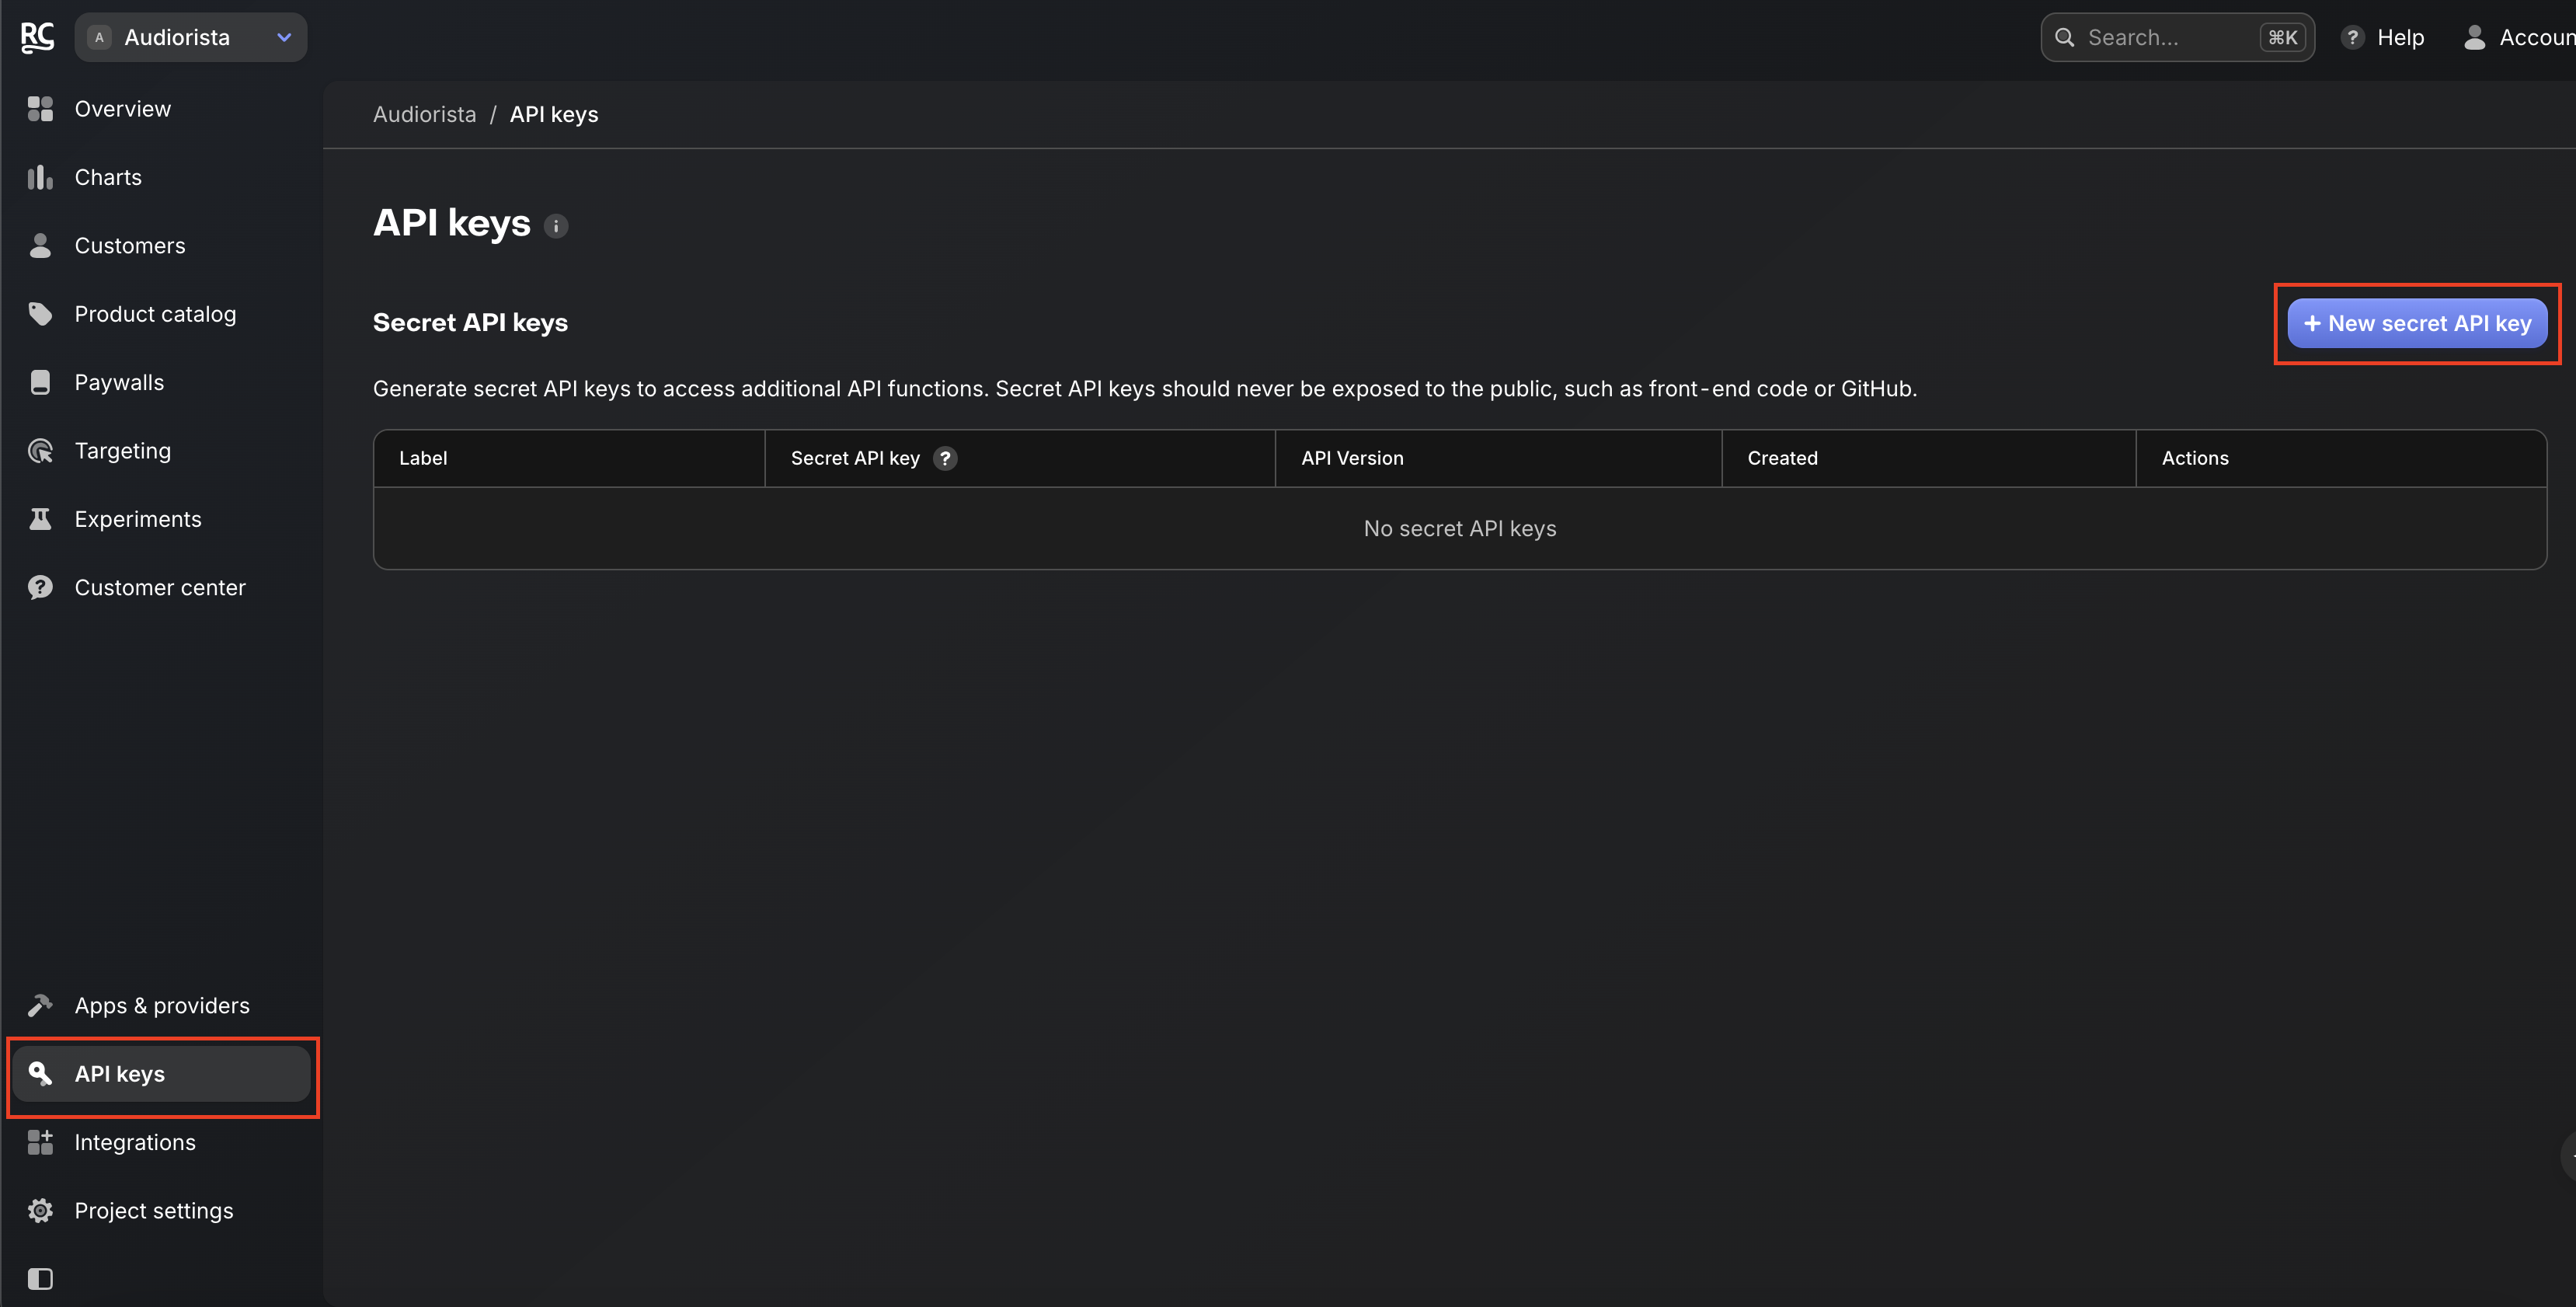The height and width of the screenshot is (1307, 2576).
Task: Open Charts from the sidebar
Action: [x=108, y=177]
